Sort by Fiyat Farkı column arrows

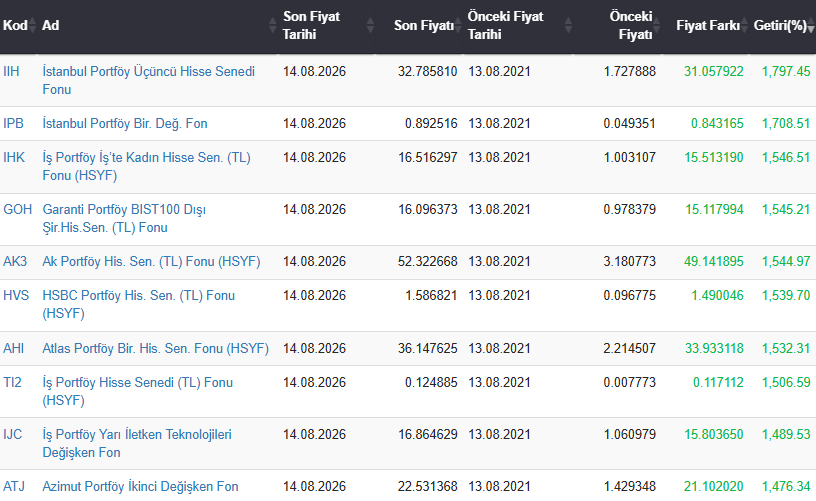pyautogui.click(x=744, y=25)
